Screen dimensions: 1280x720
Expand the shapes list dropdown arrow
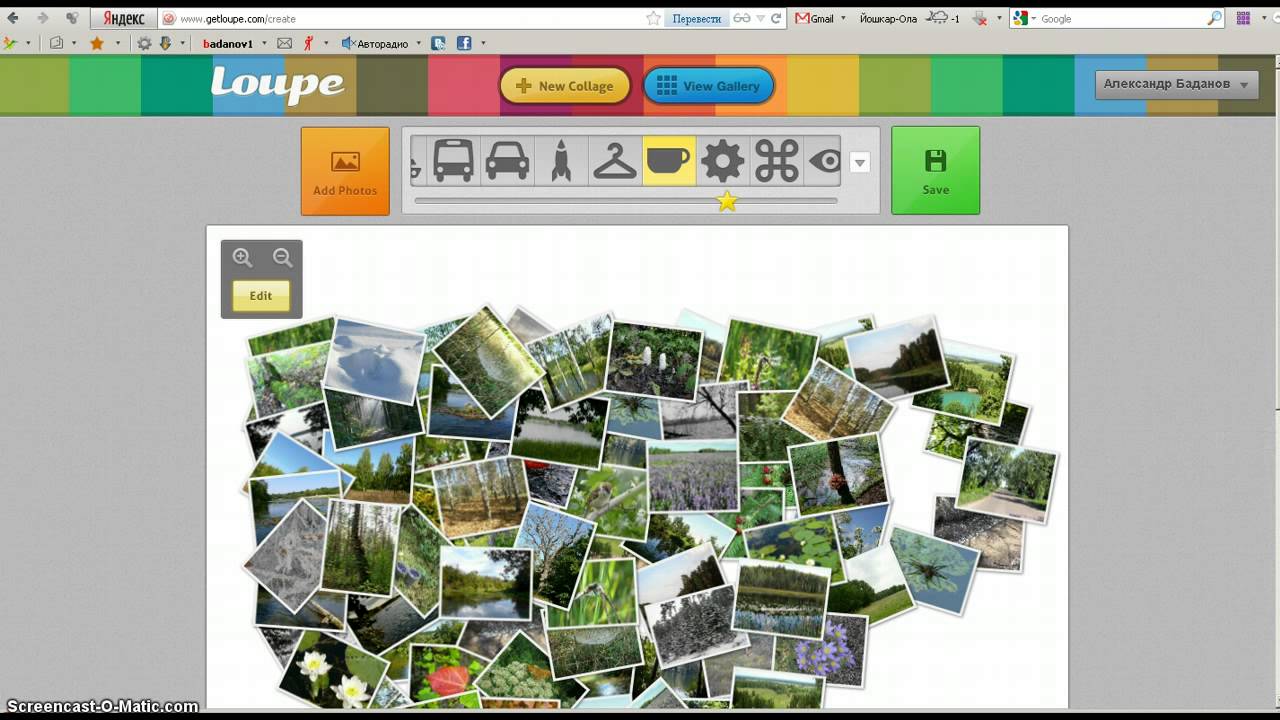(859, 163)
